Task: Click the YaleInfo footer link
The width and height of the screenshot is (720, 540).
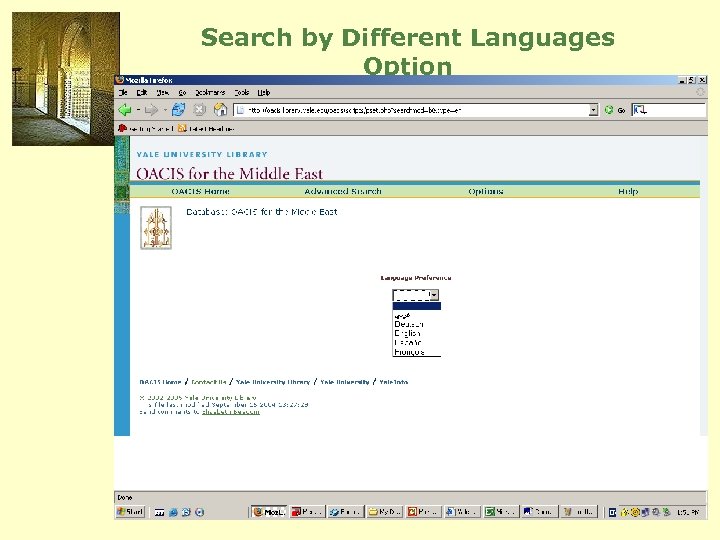Action: point(394,382)
